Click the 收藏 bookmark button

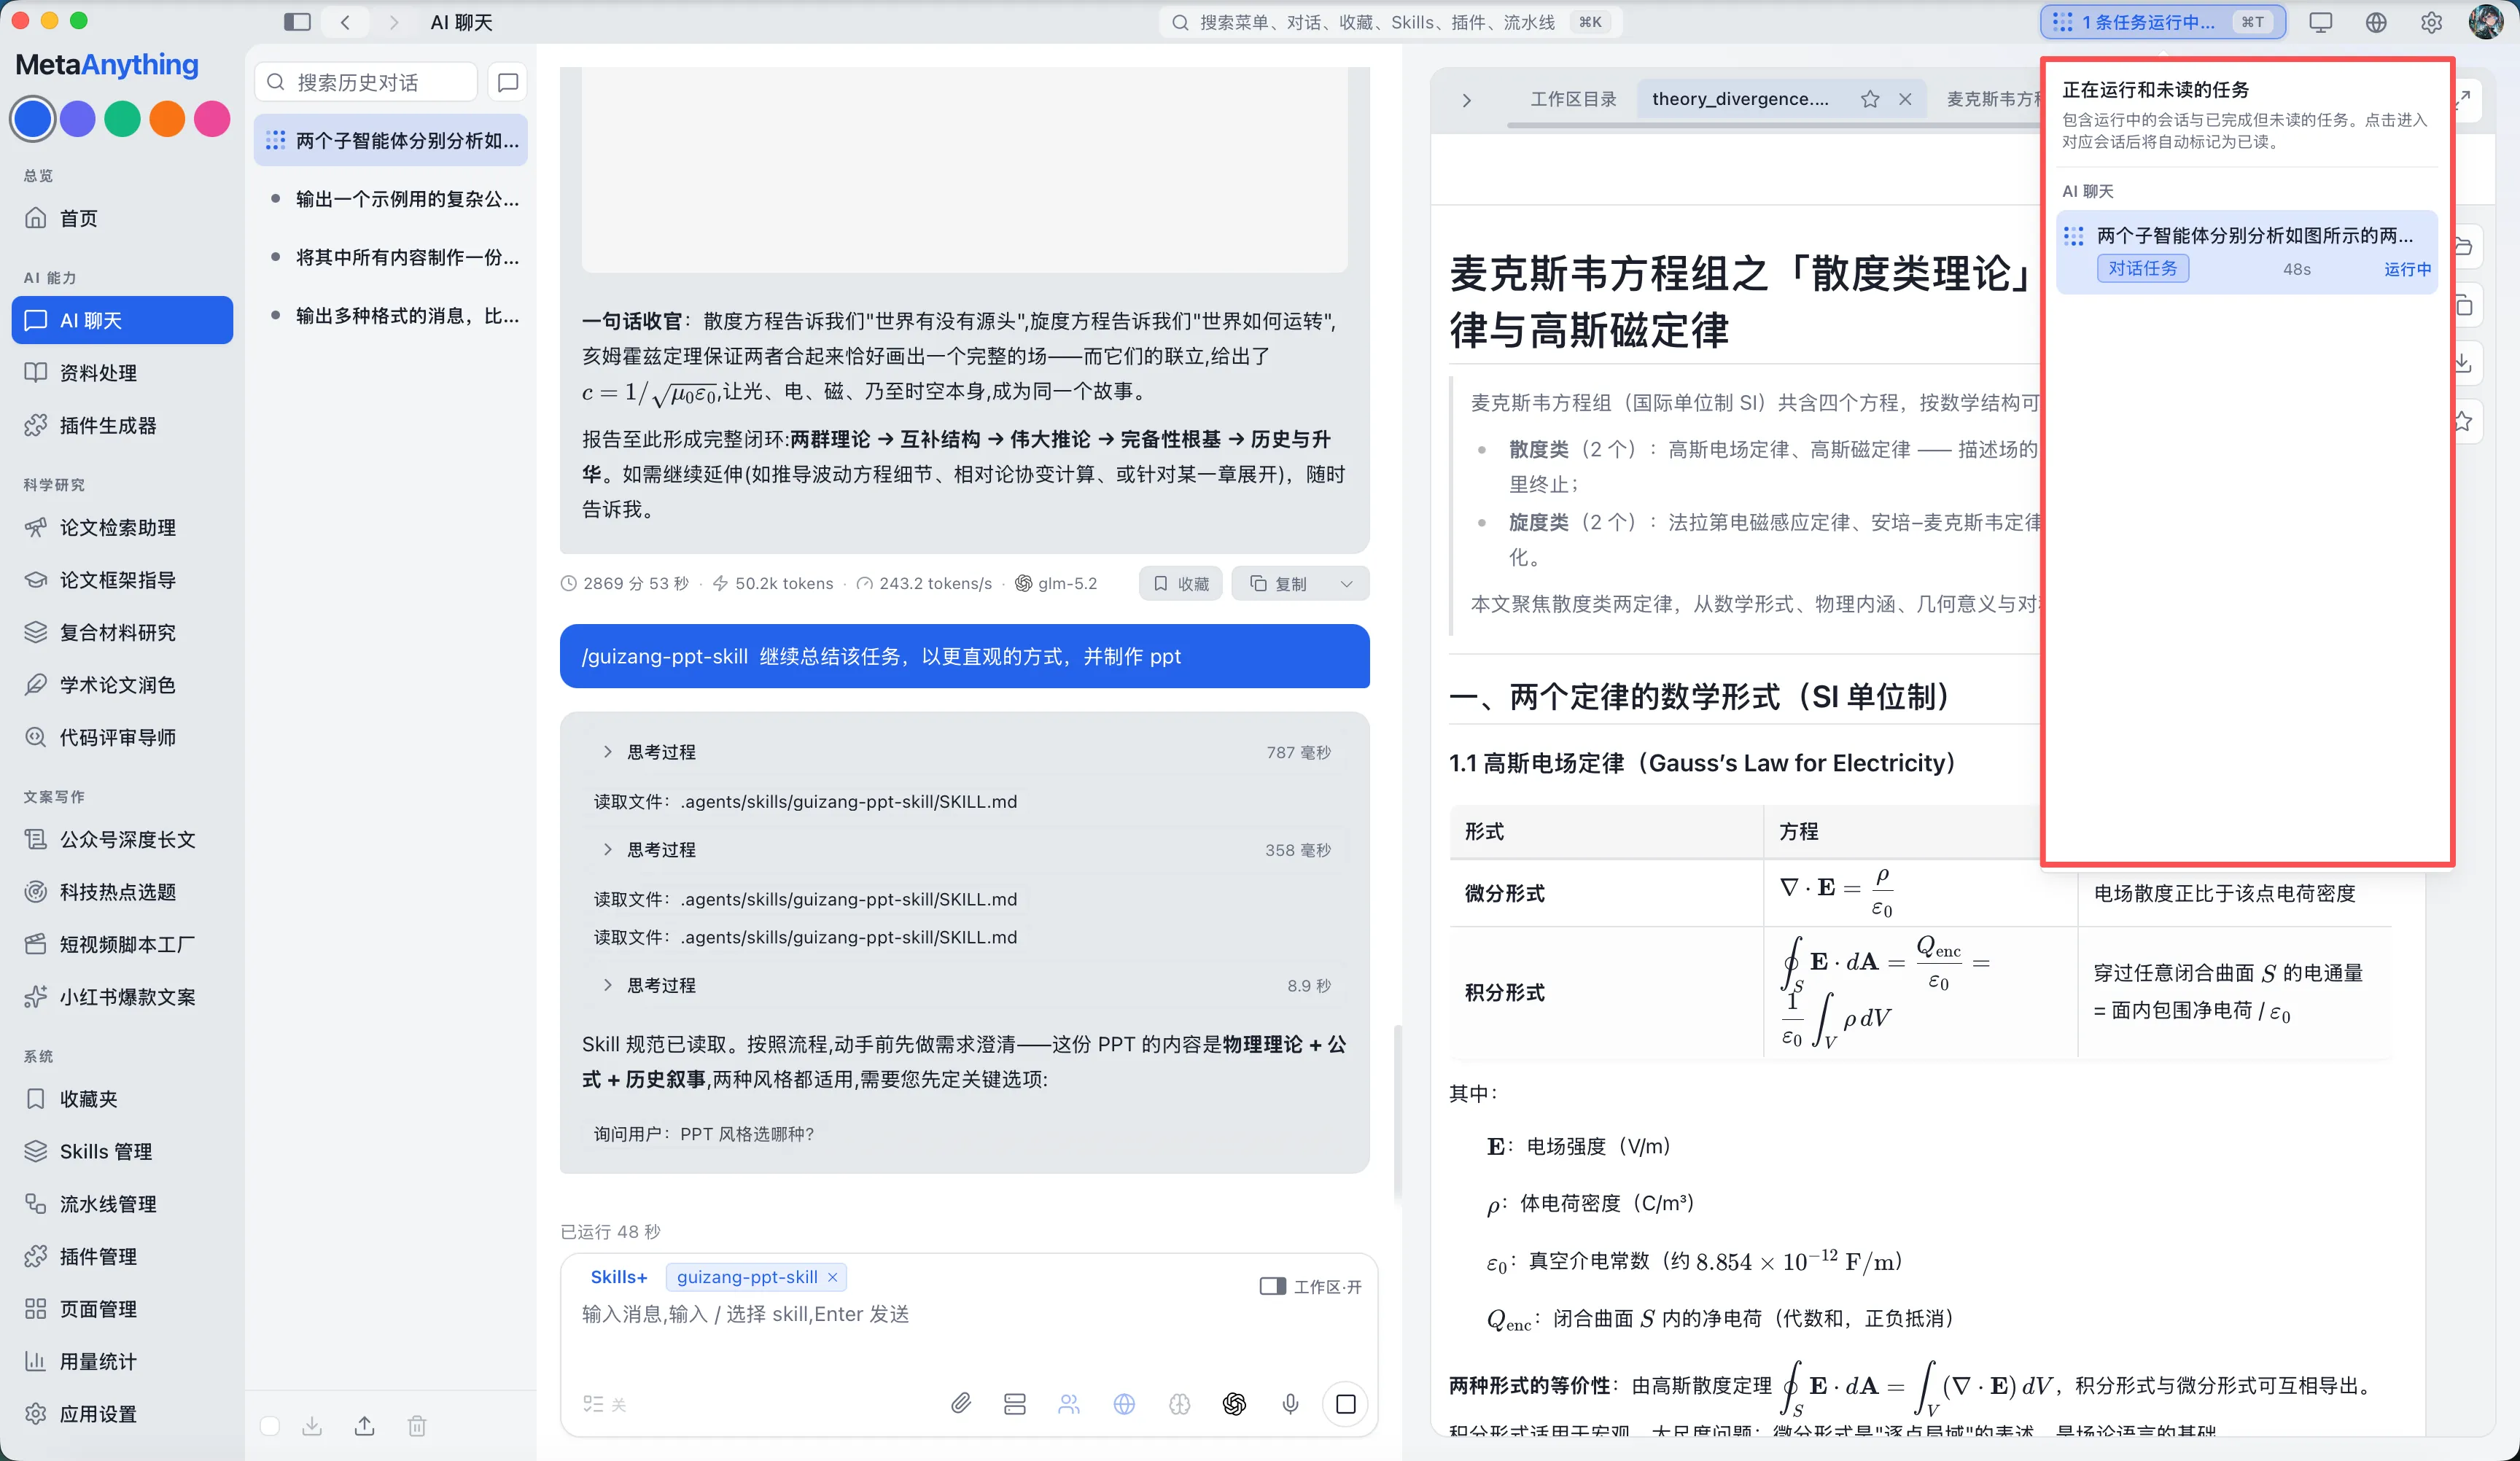point(1181,584)
